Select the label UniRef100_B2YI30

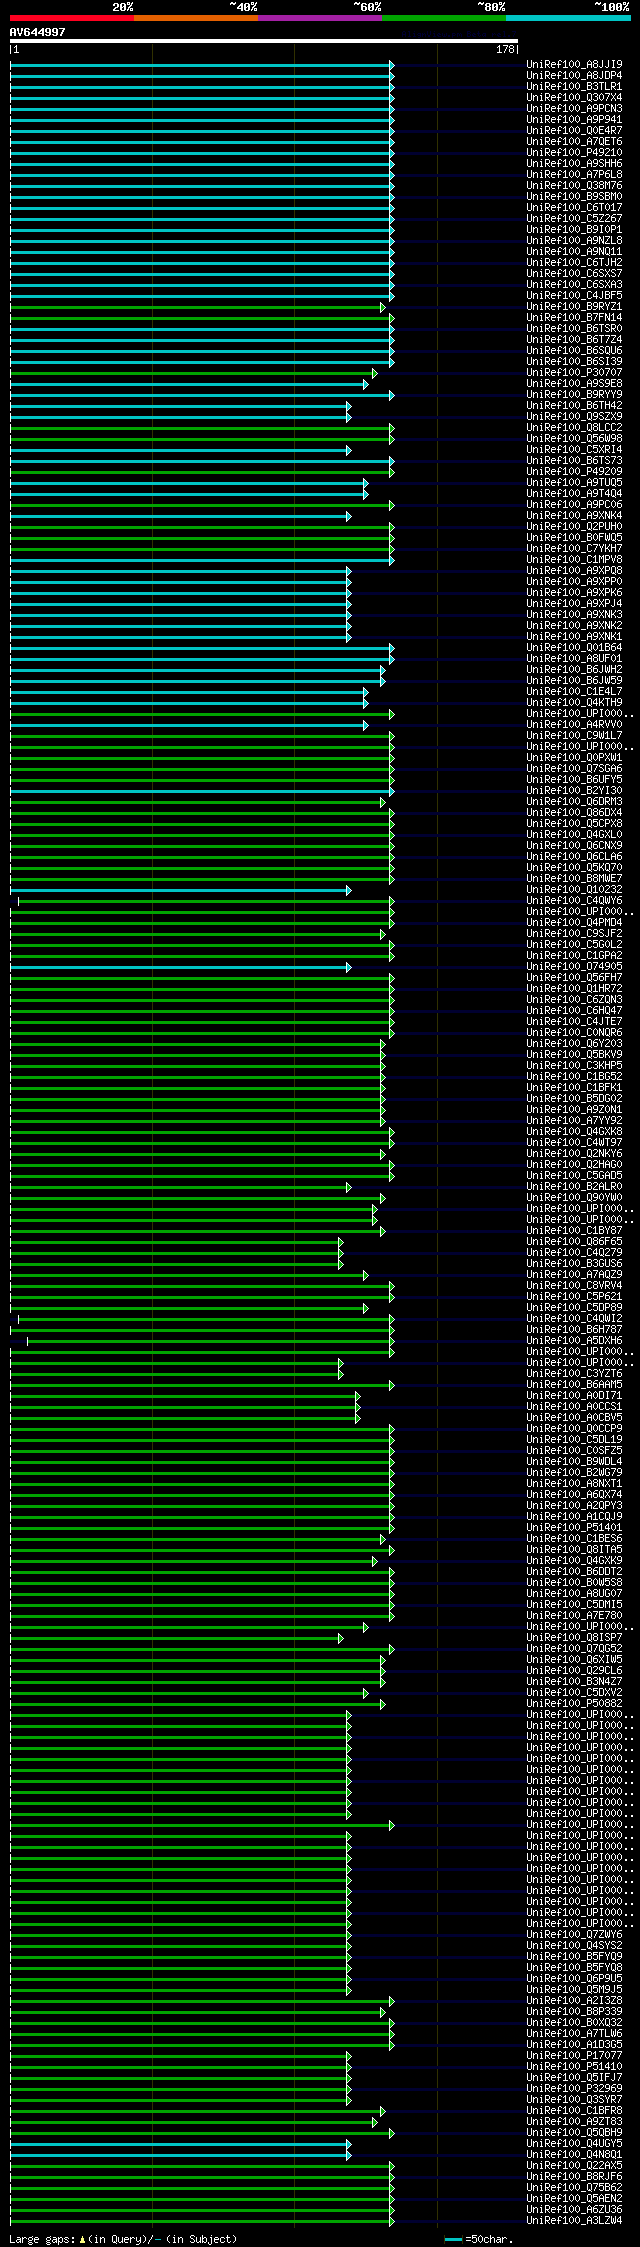point(574,791)
